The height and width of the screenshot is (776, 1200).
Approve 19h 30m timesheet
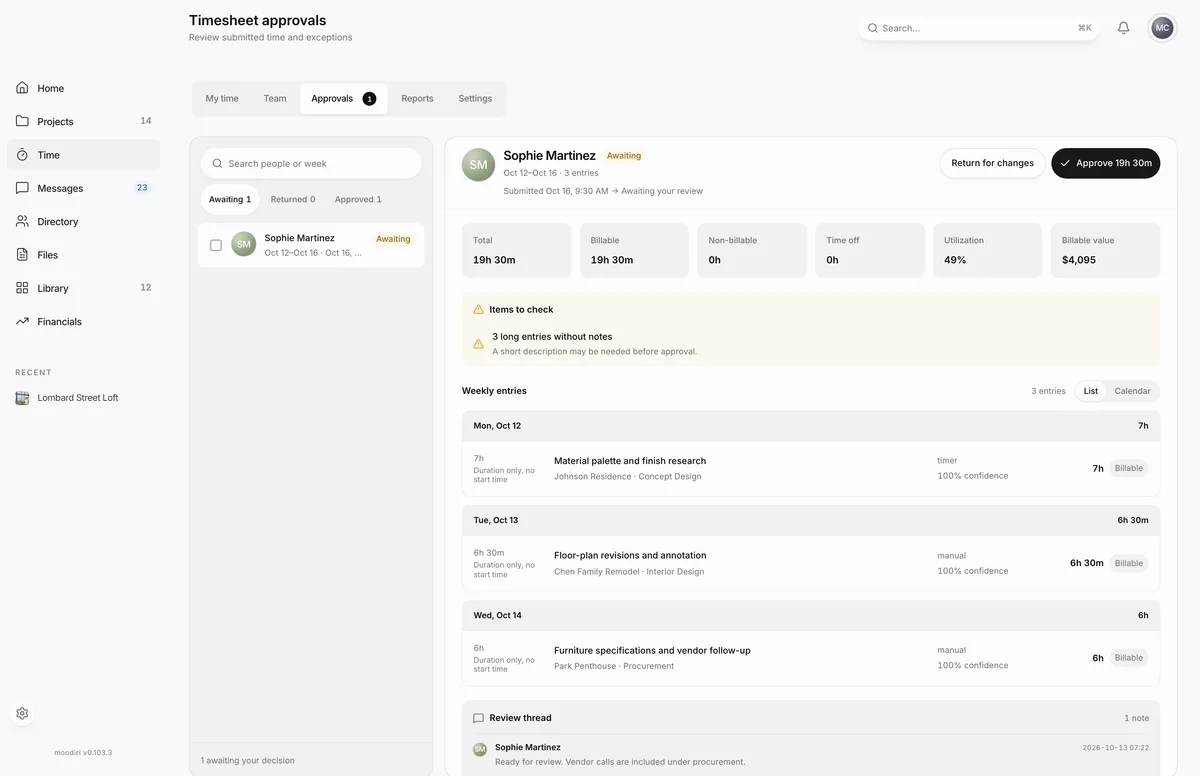(x=1106, y=163)
